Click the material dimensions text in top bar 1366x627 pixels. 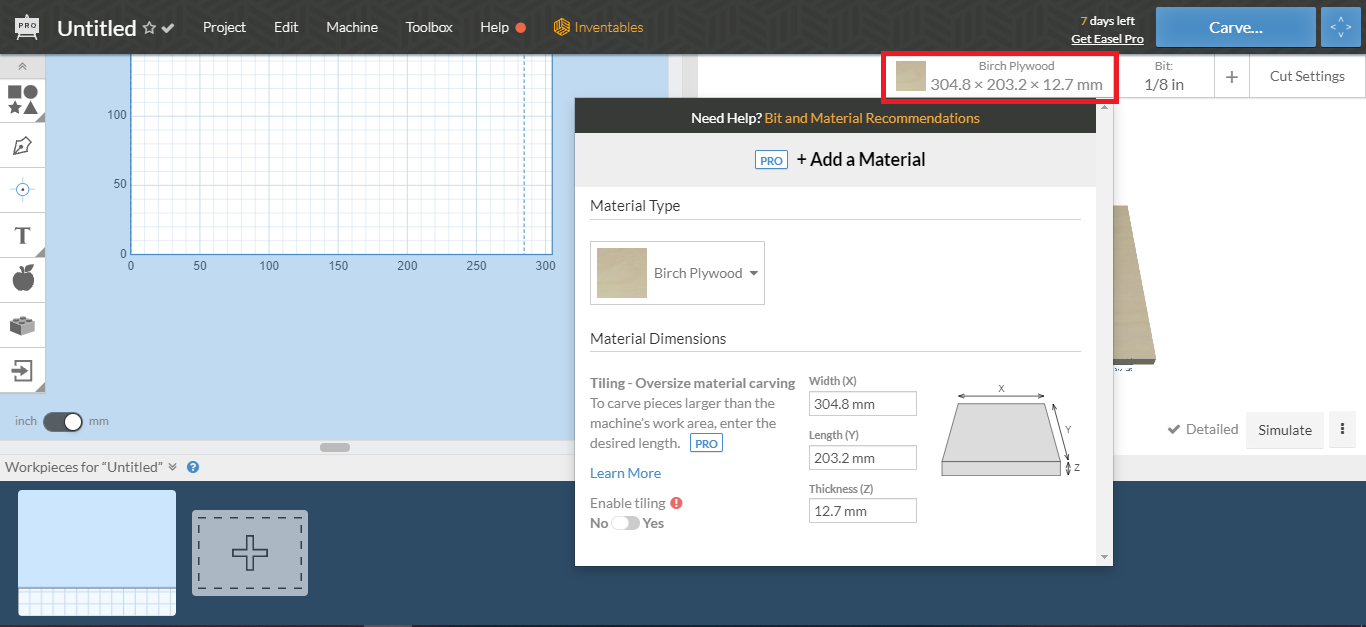tap(1016, 85)
